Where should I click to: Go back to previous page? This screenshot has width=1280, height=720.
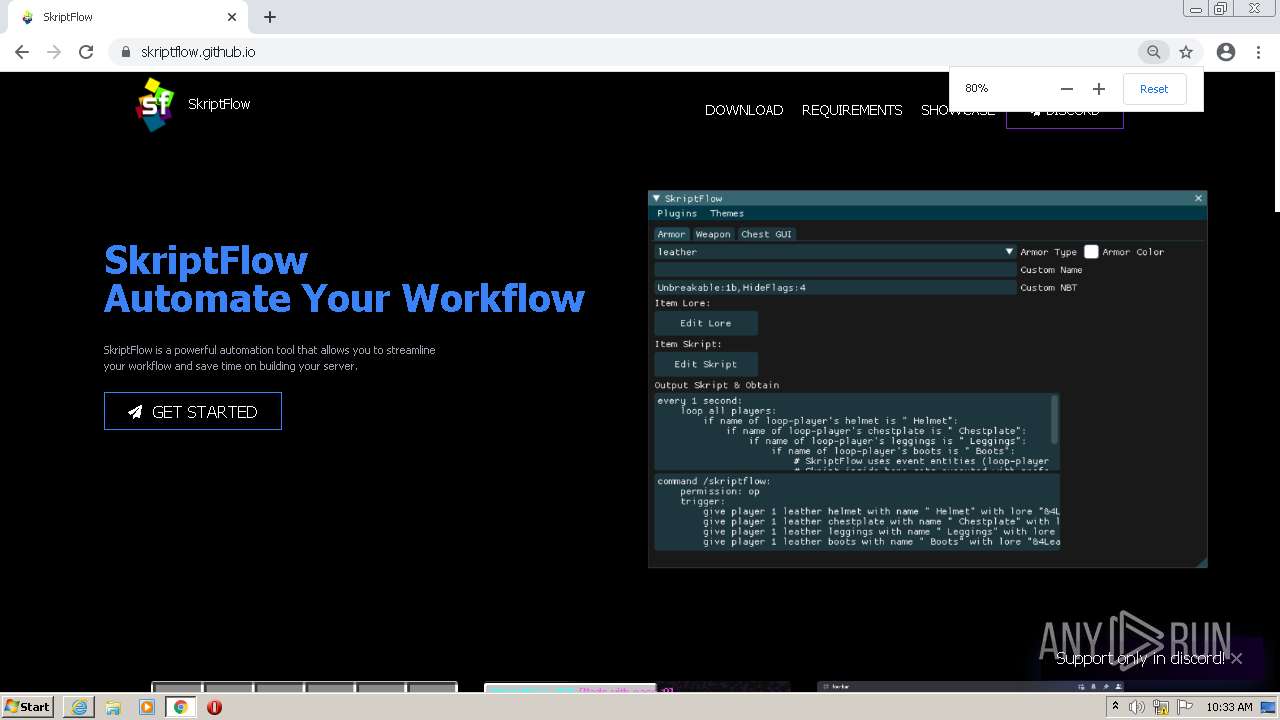click(x=22, y=52)
